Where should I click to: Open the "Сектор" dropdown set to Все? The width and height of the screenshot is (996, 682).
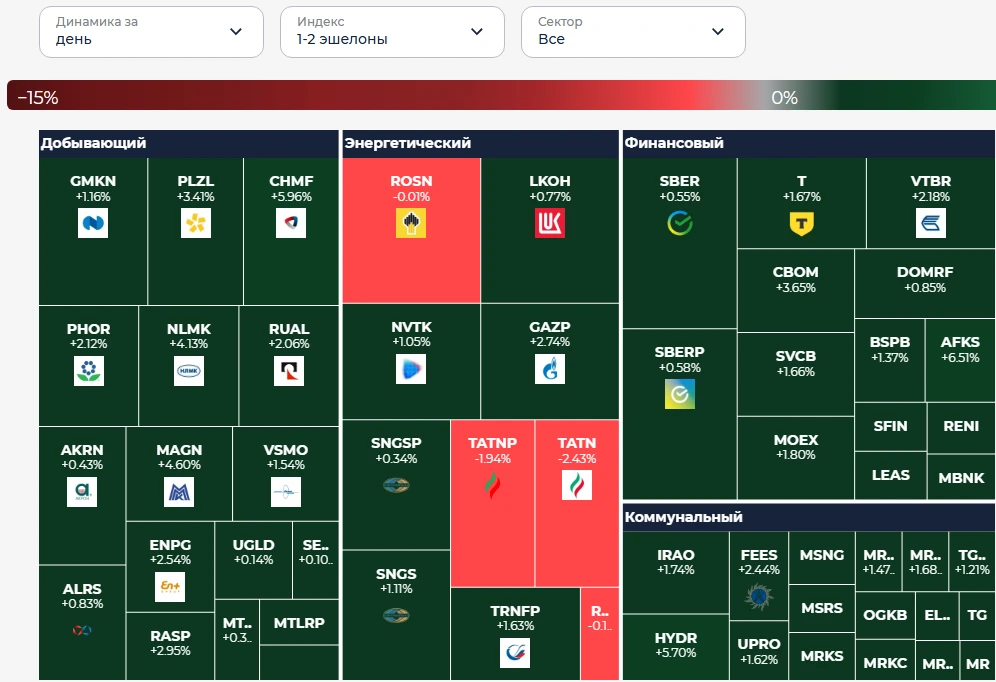click(633, 32)
